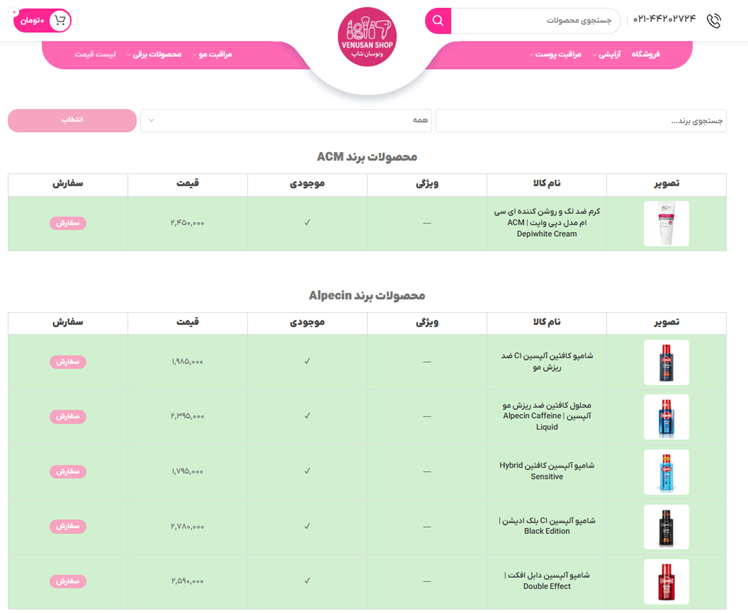The image size is (748, 613).
Task: Open Alpecin Caffeine Liquid product image
Action: pos(666,417)
